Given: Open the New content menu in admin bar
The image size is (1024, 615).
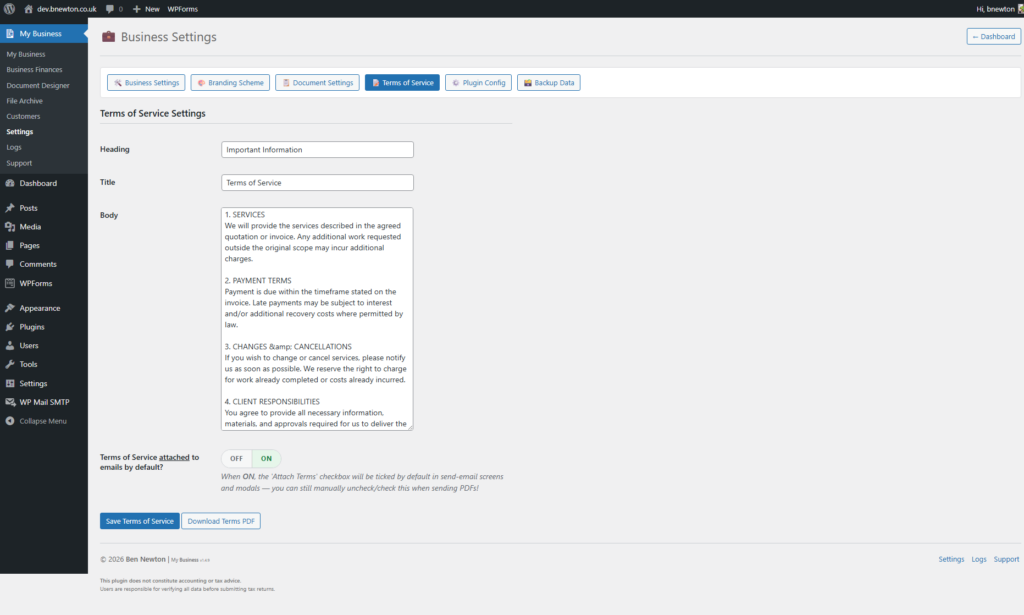Looking at the screenshot, I should coord(146,8).
